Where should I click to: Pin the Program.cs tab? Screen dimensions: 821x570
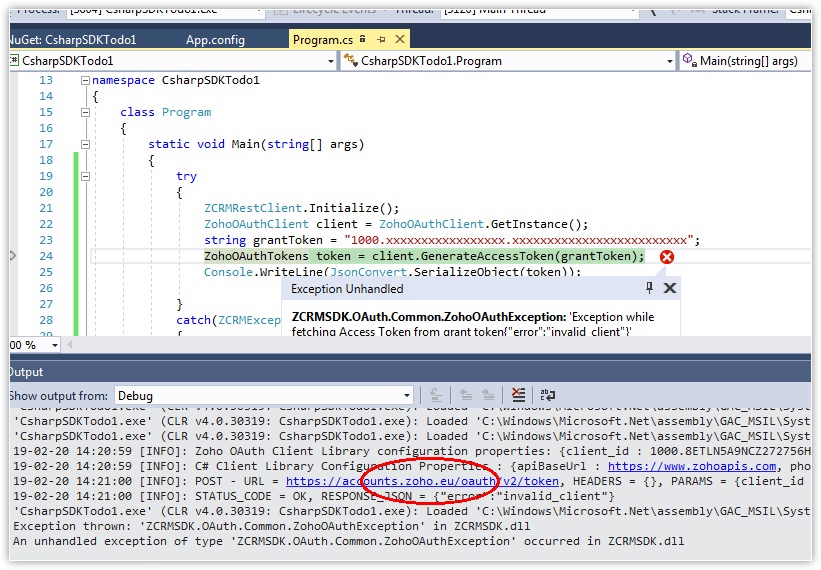(x=381, y=39)
